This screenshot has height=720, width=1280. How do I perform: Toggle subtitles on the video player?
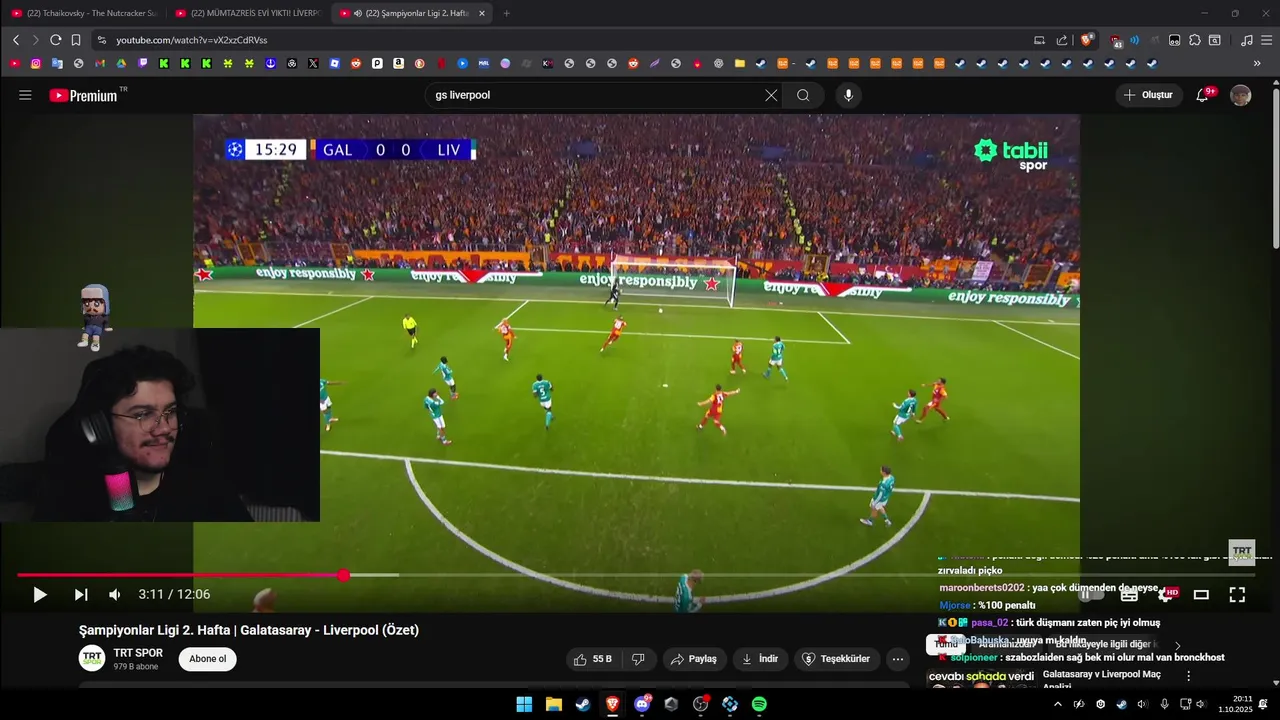1129,595
